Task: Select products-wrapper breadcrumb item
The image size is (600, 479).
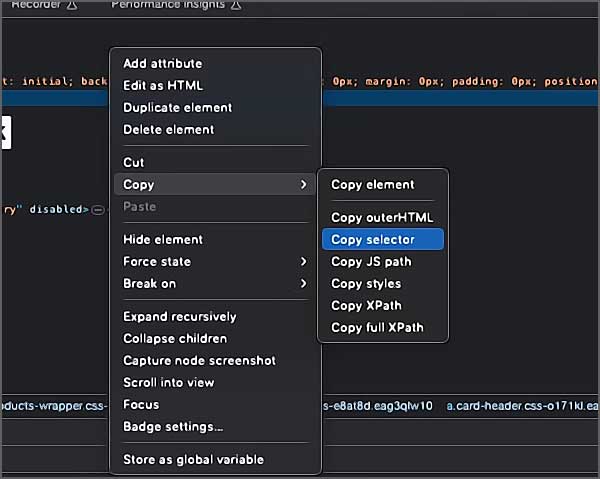Action: coord(54,406)
